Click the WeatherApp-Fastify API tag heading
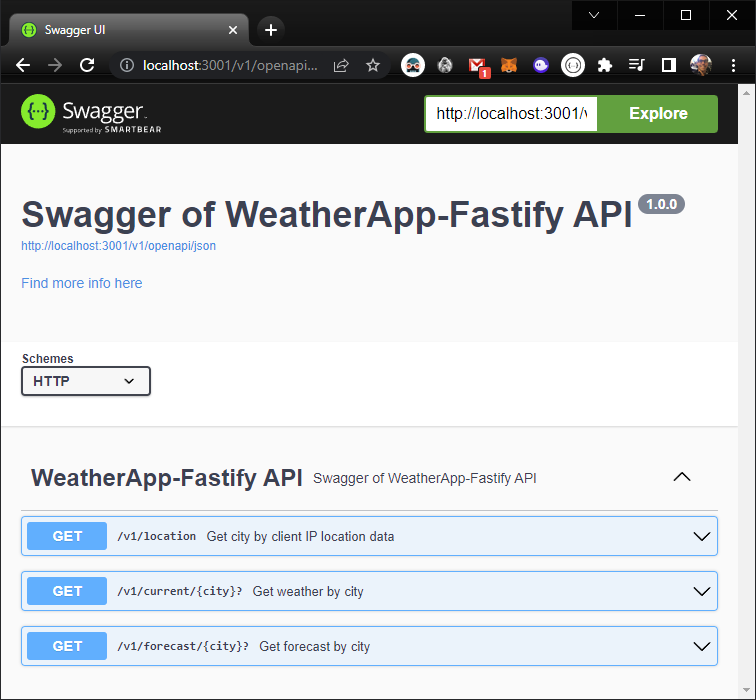 166,478
